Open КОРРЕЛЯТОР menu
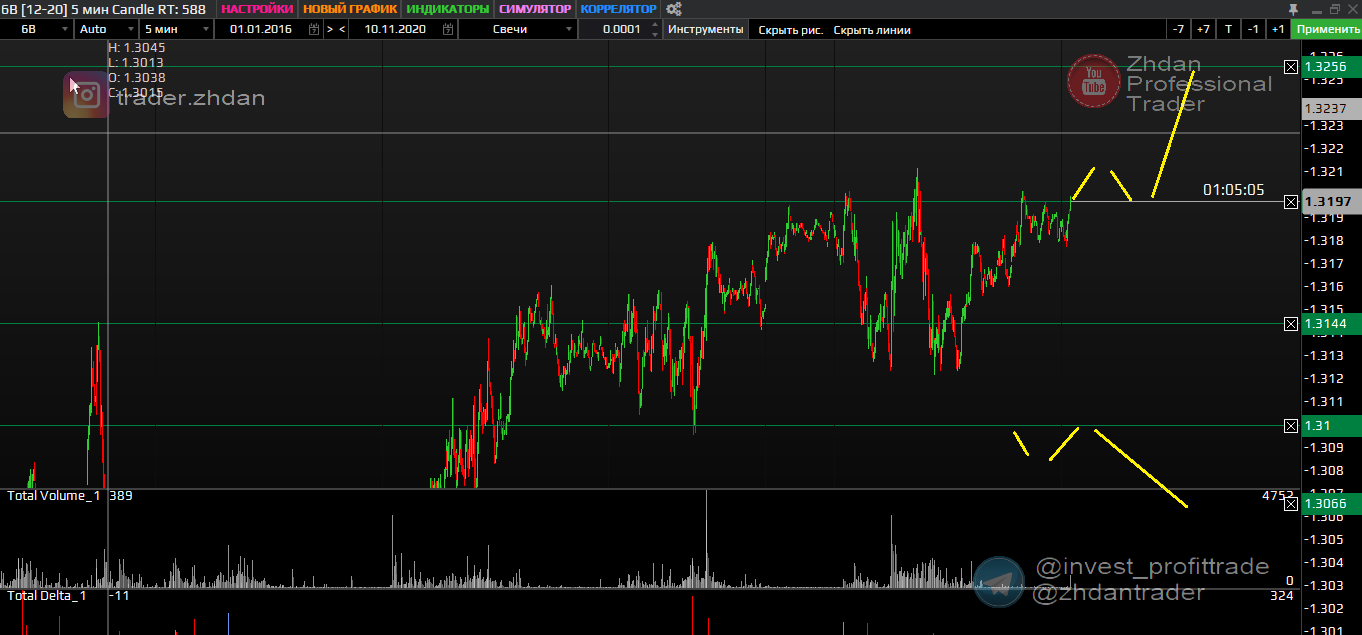The image size is (1362, 635). pos(618,9)
